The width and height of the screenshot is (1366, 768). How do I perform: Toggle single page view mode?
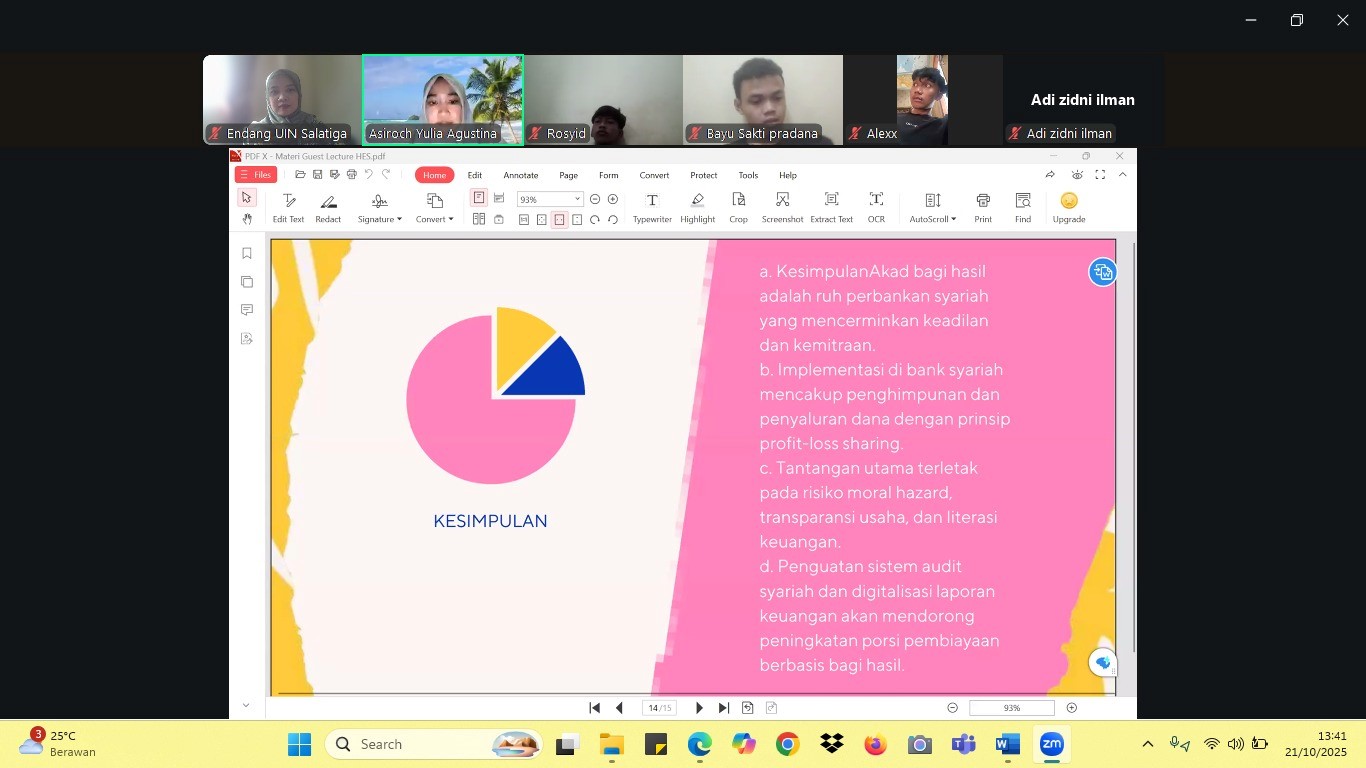click(479, 198)
